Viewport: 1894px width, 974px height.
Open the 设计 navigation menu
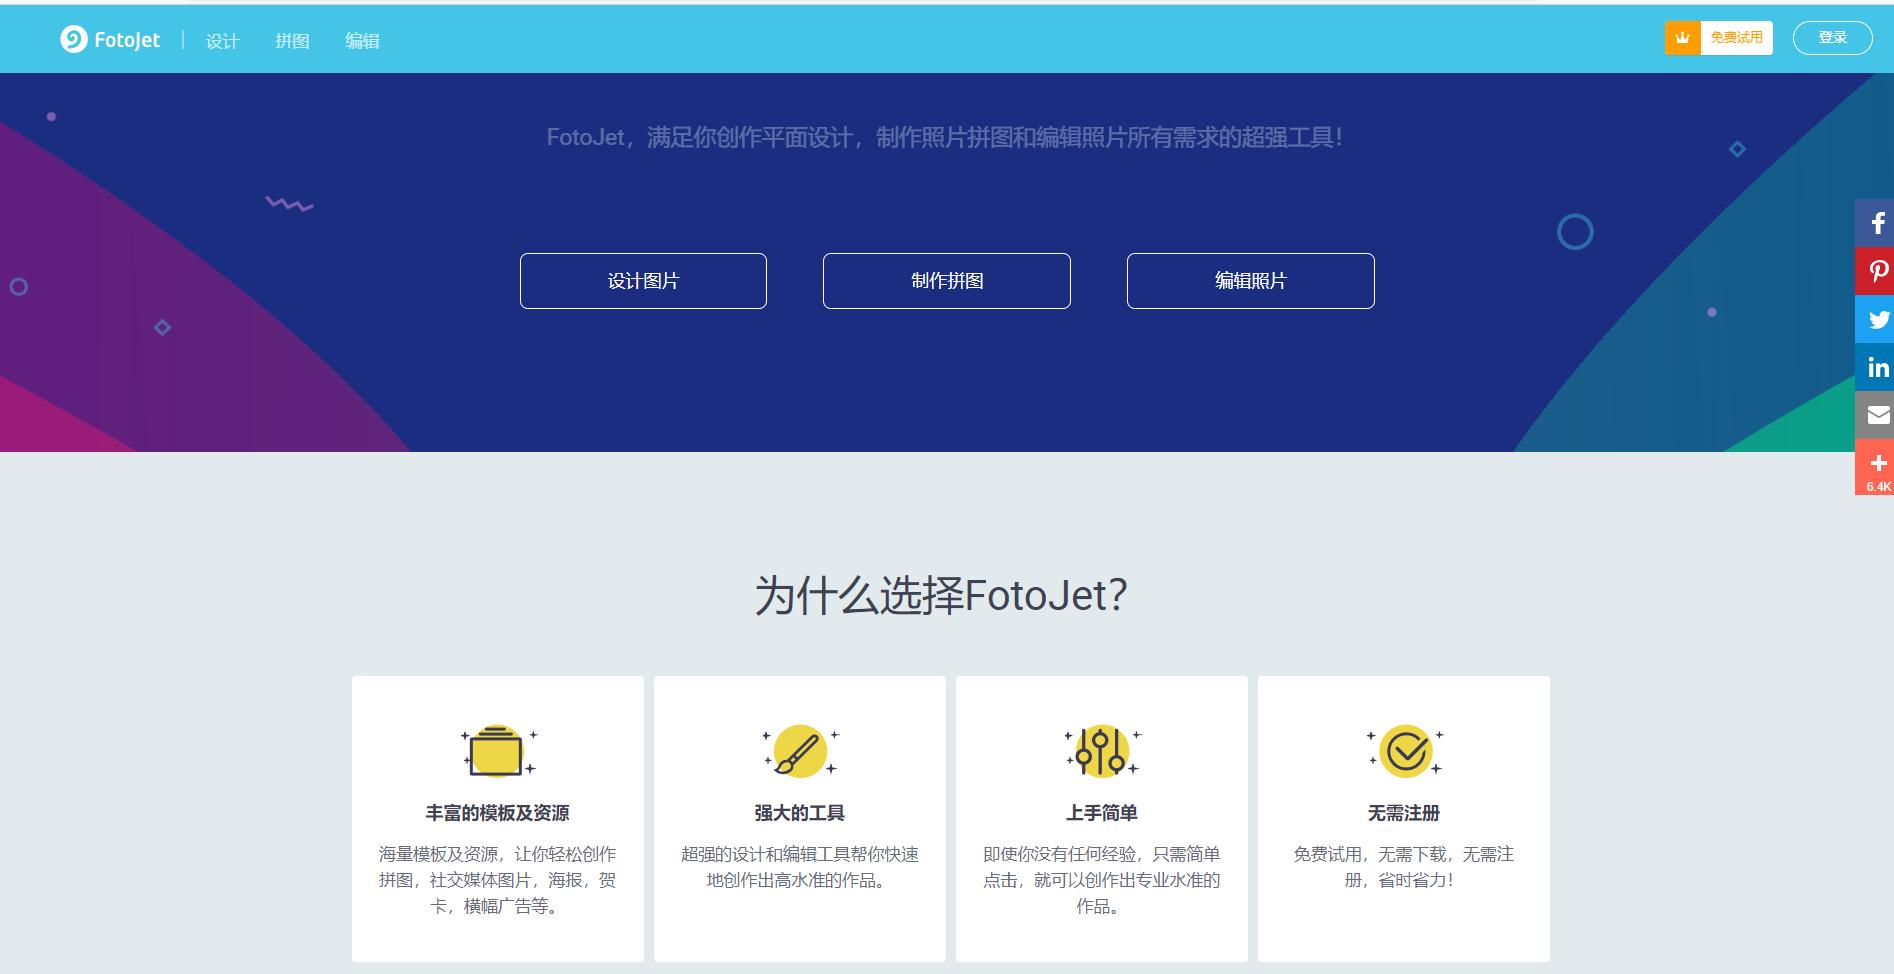tap(222, 41)
